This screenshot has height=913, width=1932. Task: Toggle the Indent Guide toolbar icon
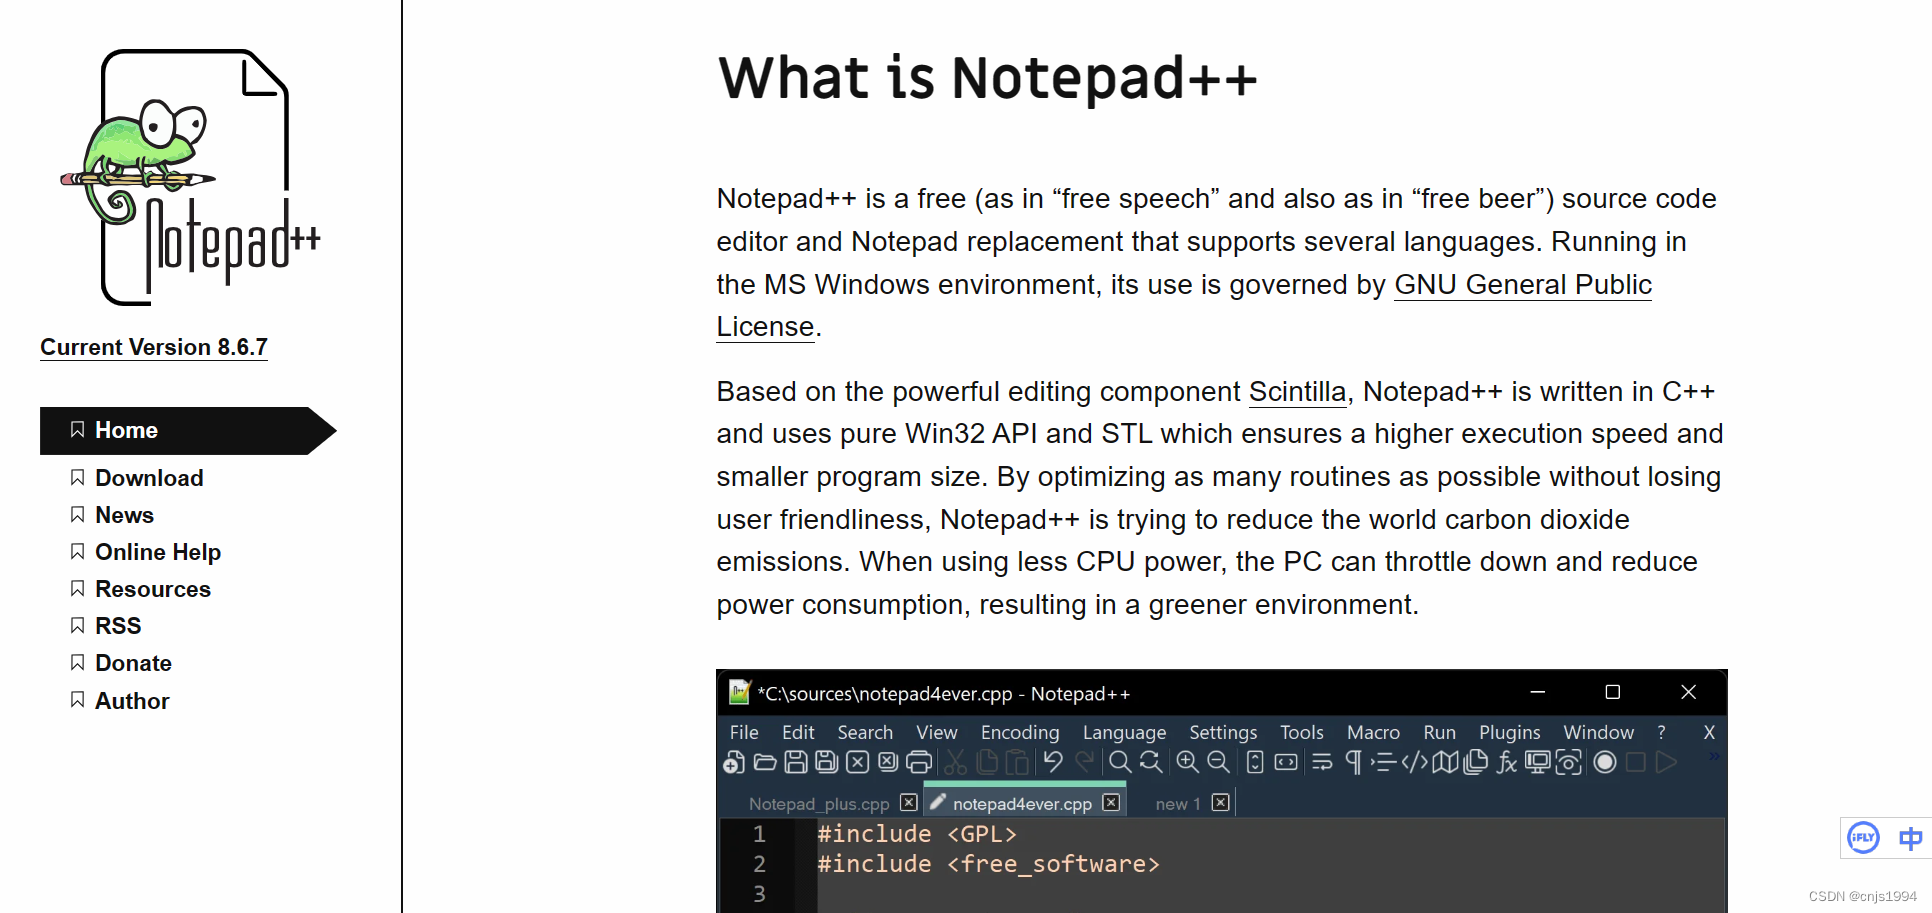1383,763
